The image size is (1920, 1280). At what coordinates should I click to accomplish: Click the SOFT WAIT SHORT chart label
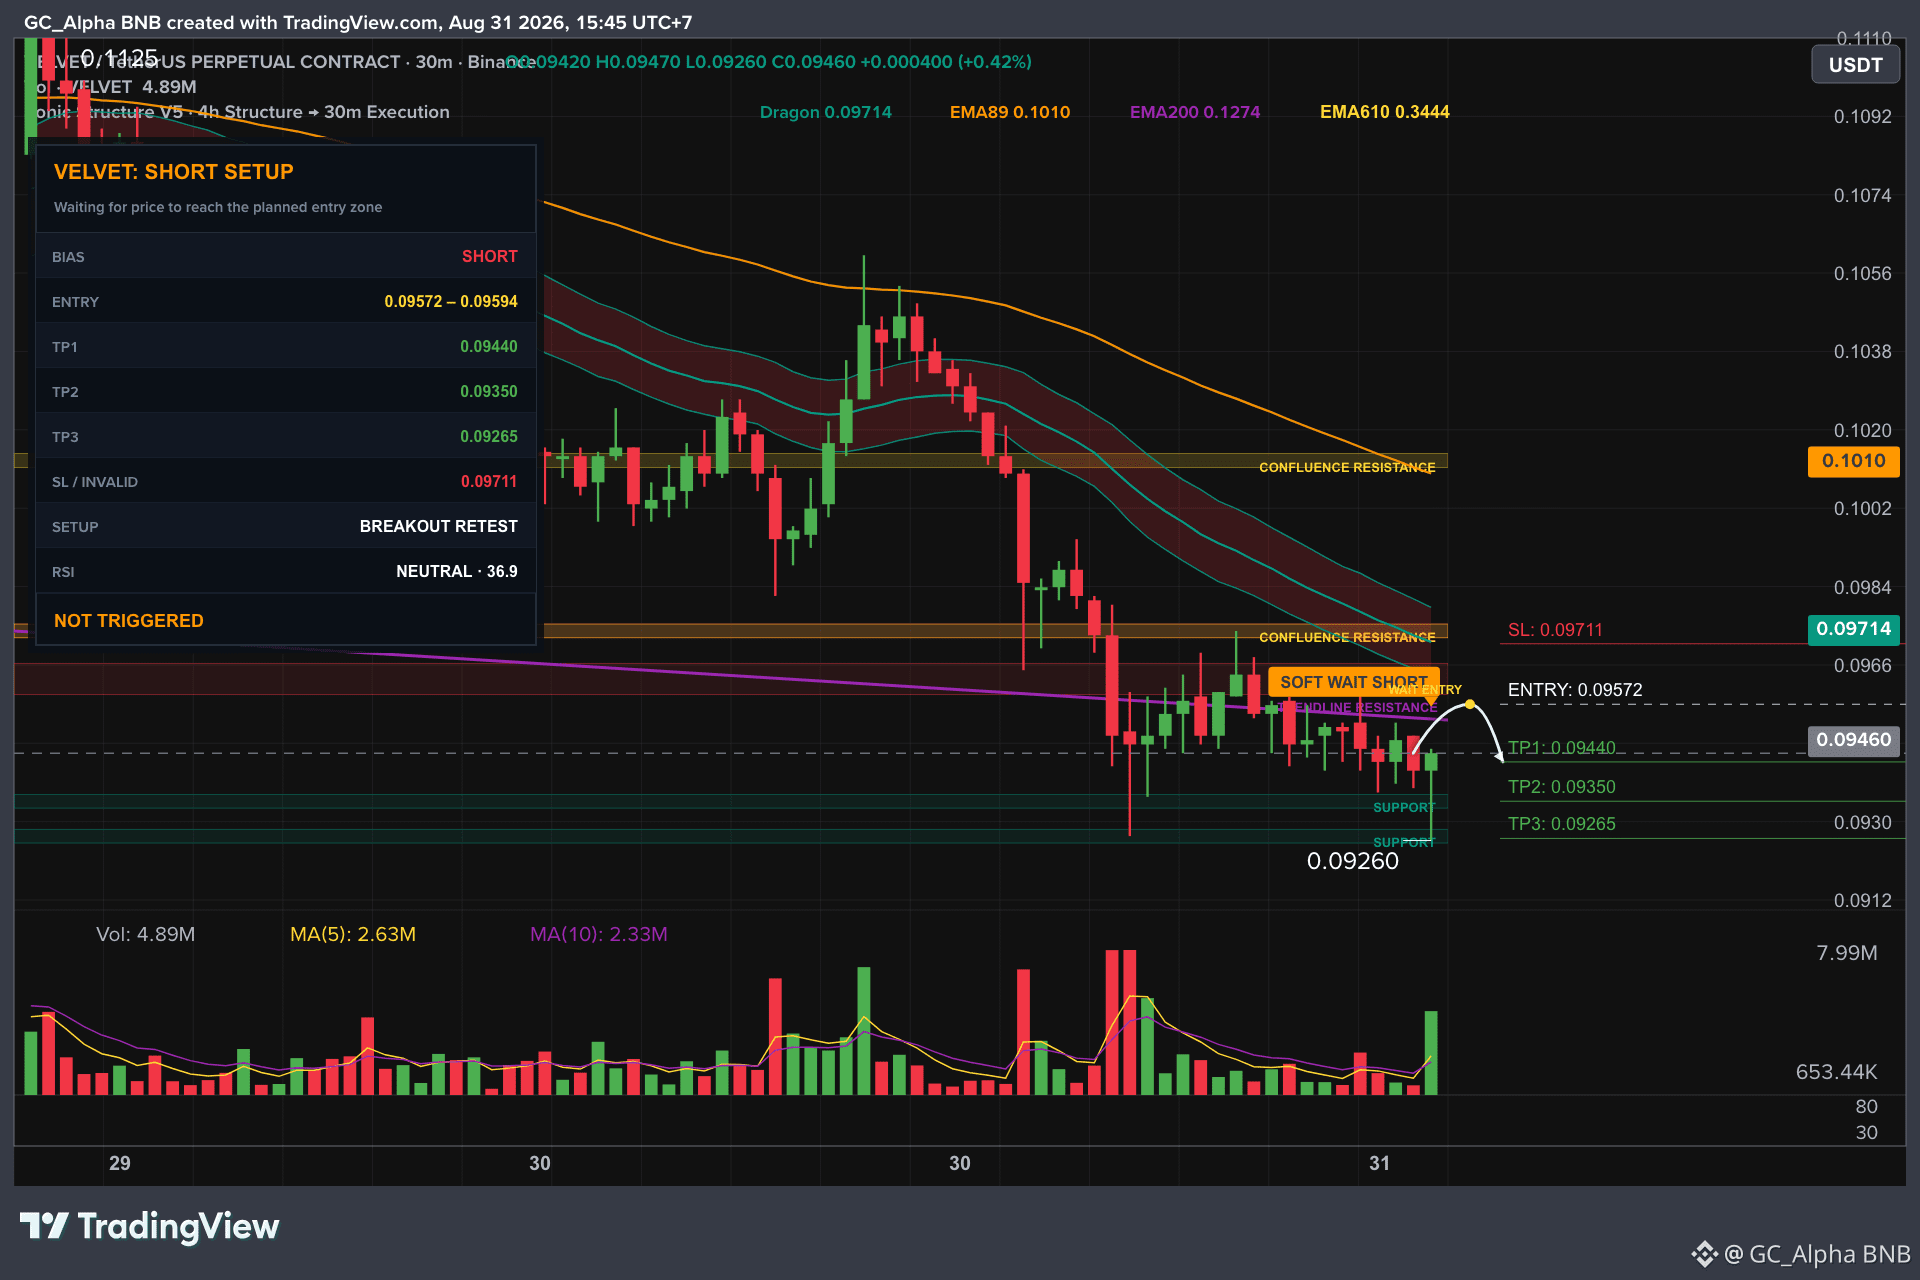1353,682
